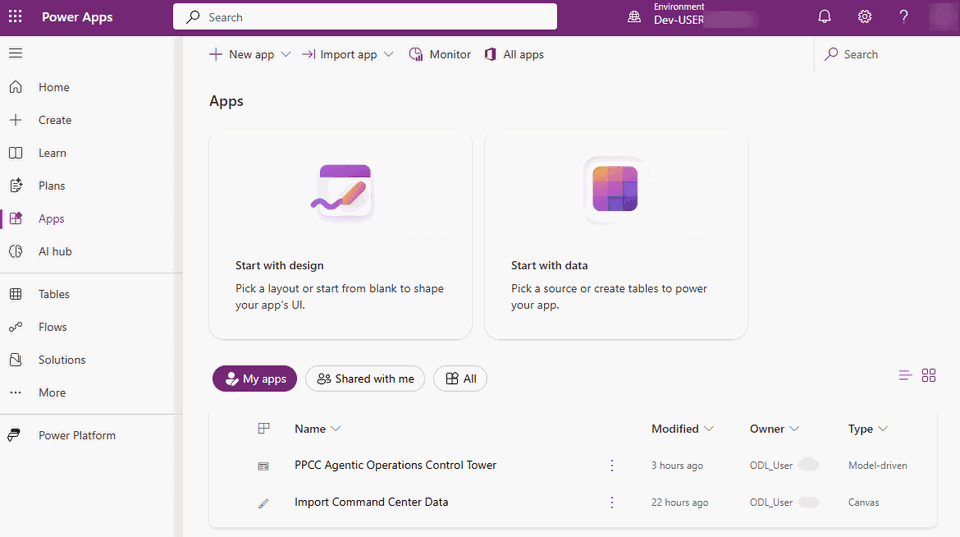The height and width of the screenshot is (537, 960).
Task: Click the Power Apps title text
Action: pyautogui.click(x=77, y=17)
